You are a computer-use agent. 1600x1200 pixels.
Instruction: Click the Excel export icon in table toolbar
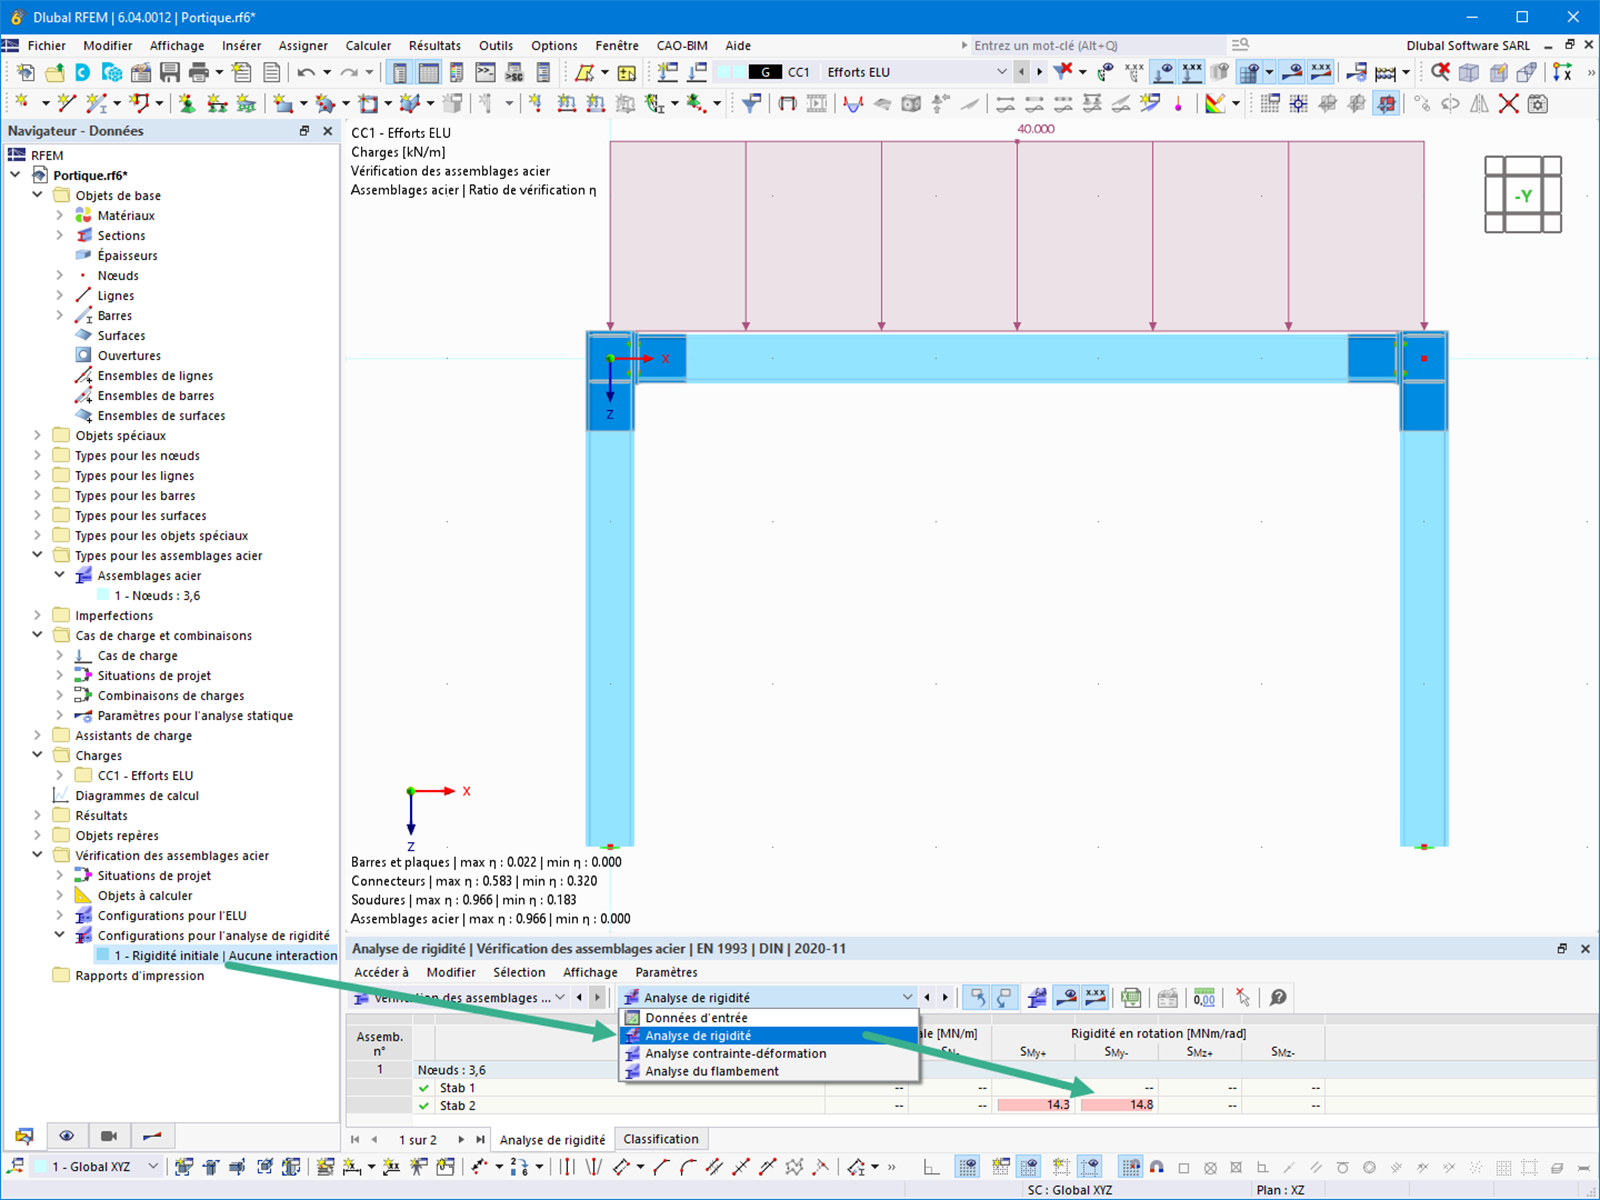click(1131, 997)
